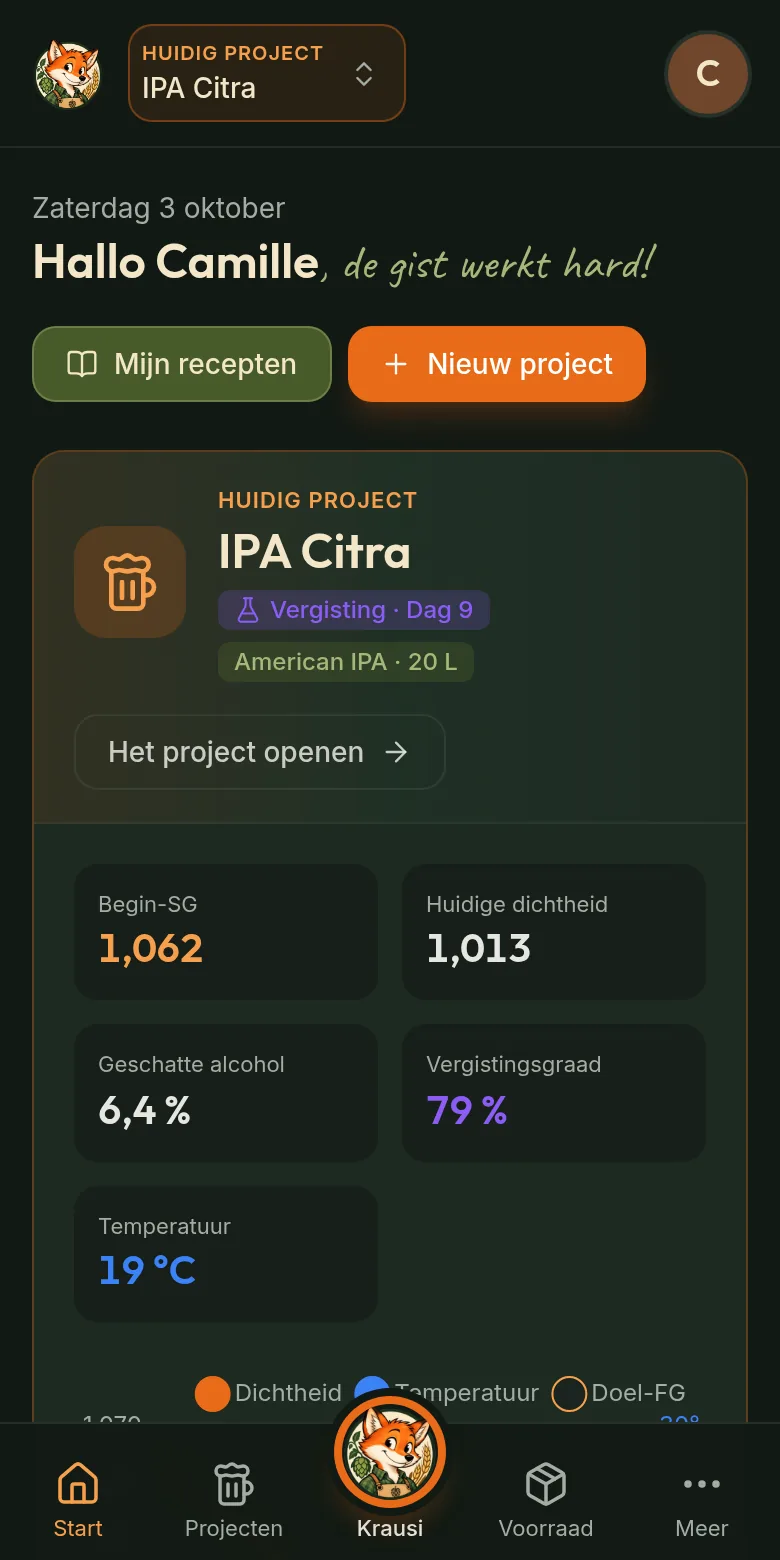
Task: Go to the Start tab
Action: click(x=78, y=1499)
